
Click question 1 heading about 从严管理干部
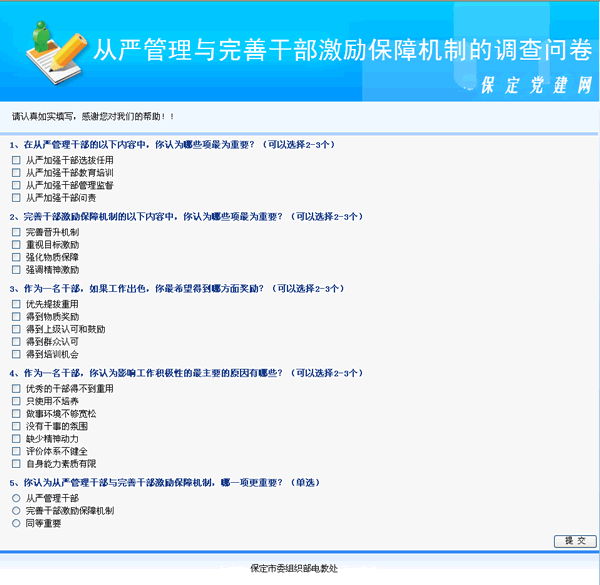coord(172,145)
